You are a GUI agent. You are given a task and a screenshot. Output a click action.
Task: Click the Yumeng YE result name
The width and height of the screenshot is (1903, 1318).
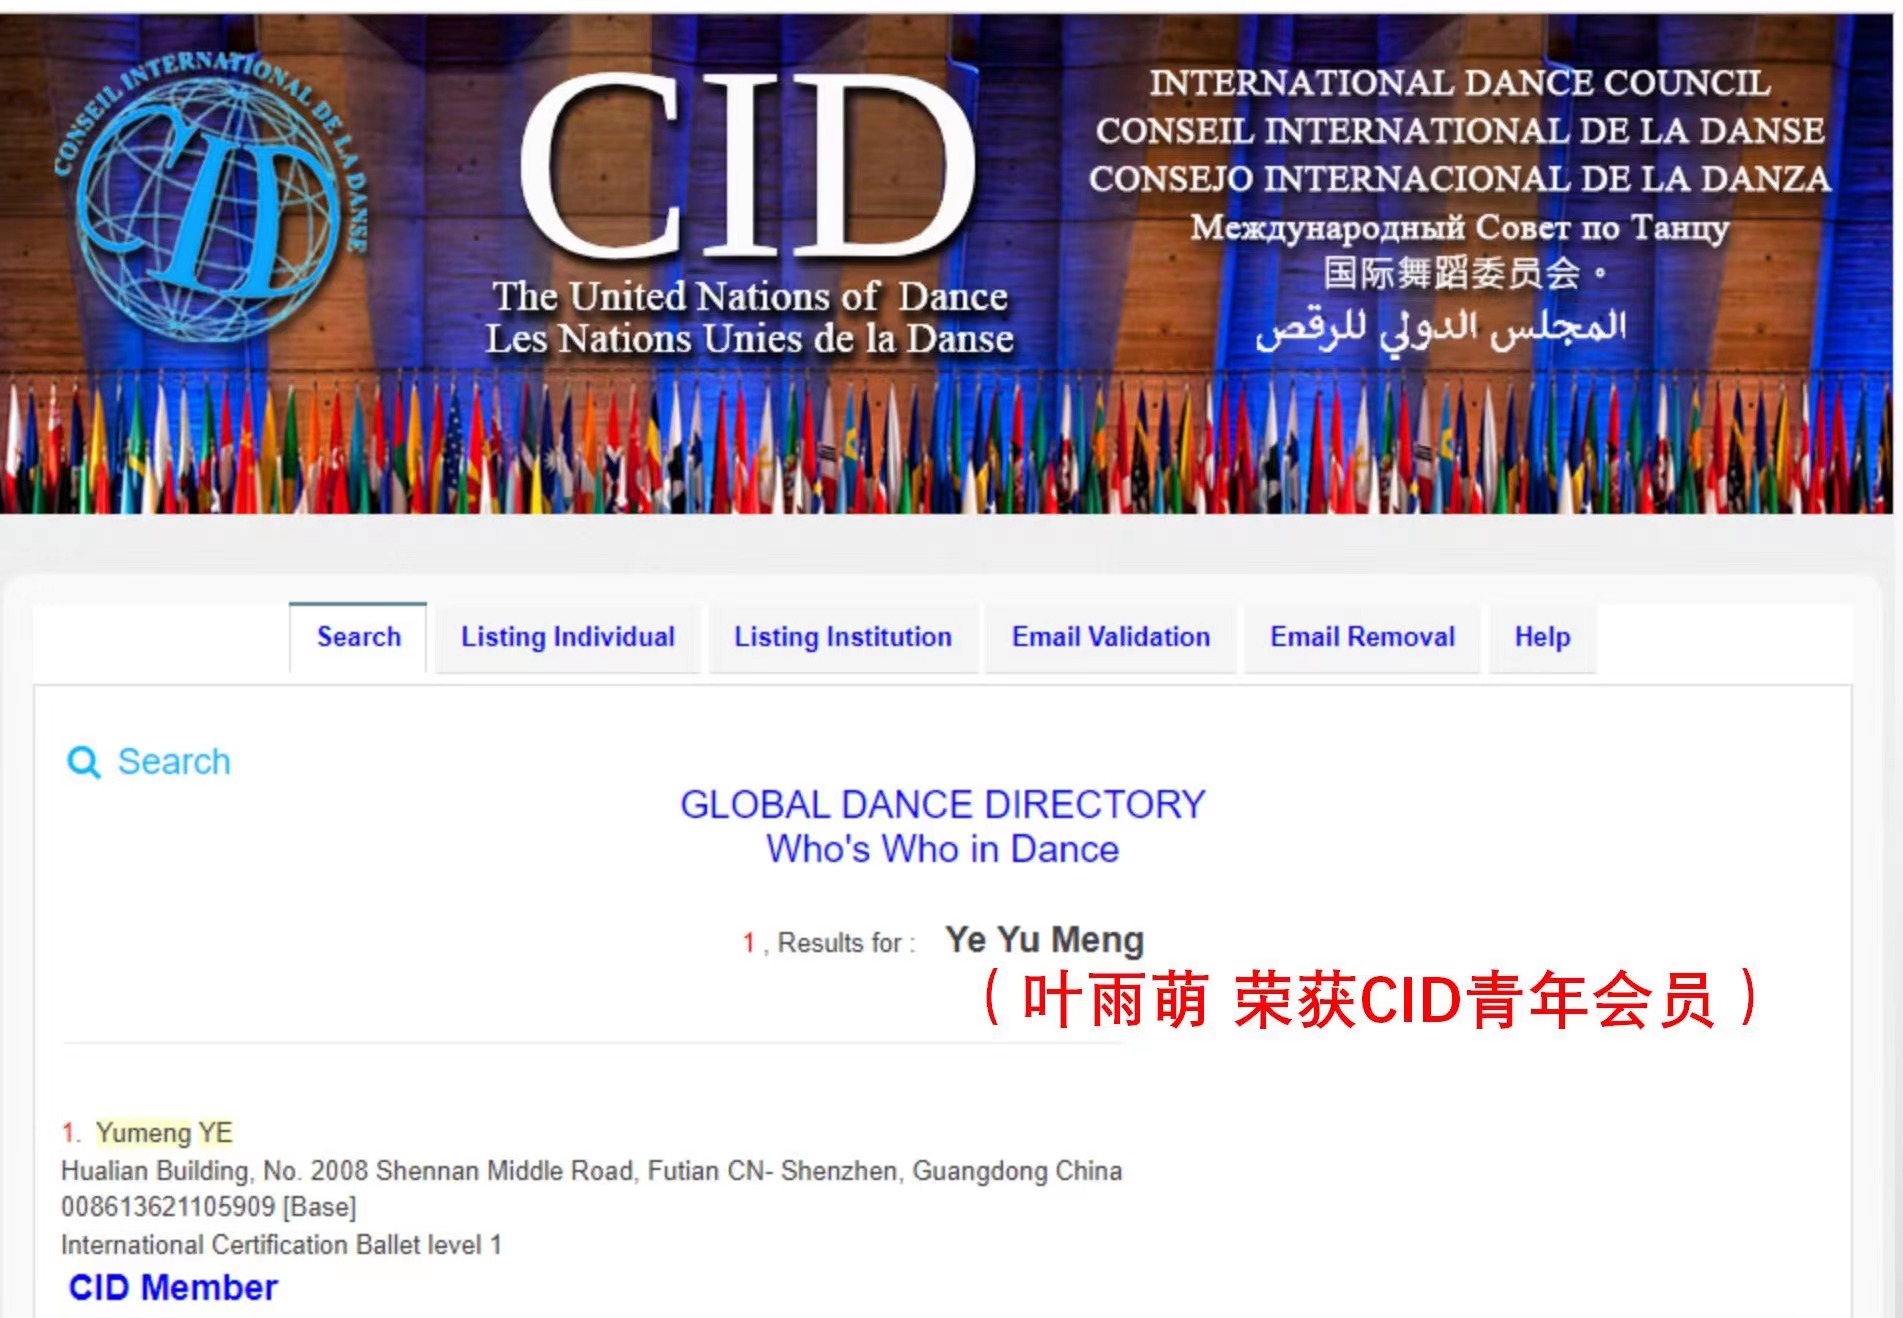[164, 1132]
